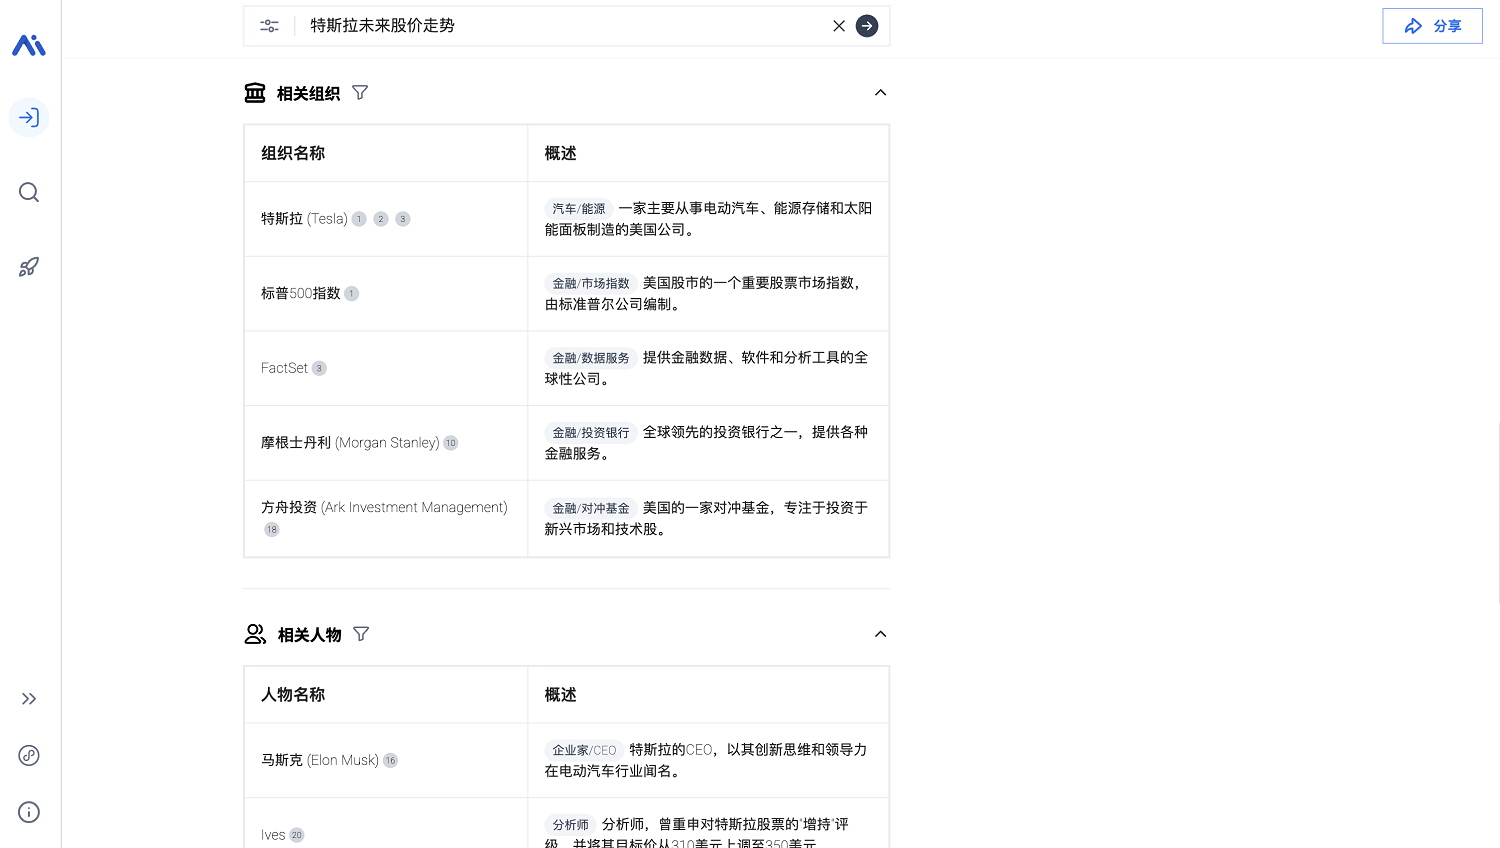1500x848 pixels.
Task: Click the 人物名称 column header
Action: [x=293, y=694]
